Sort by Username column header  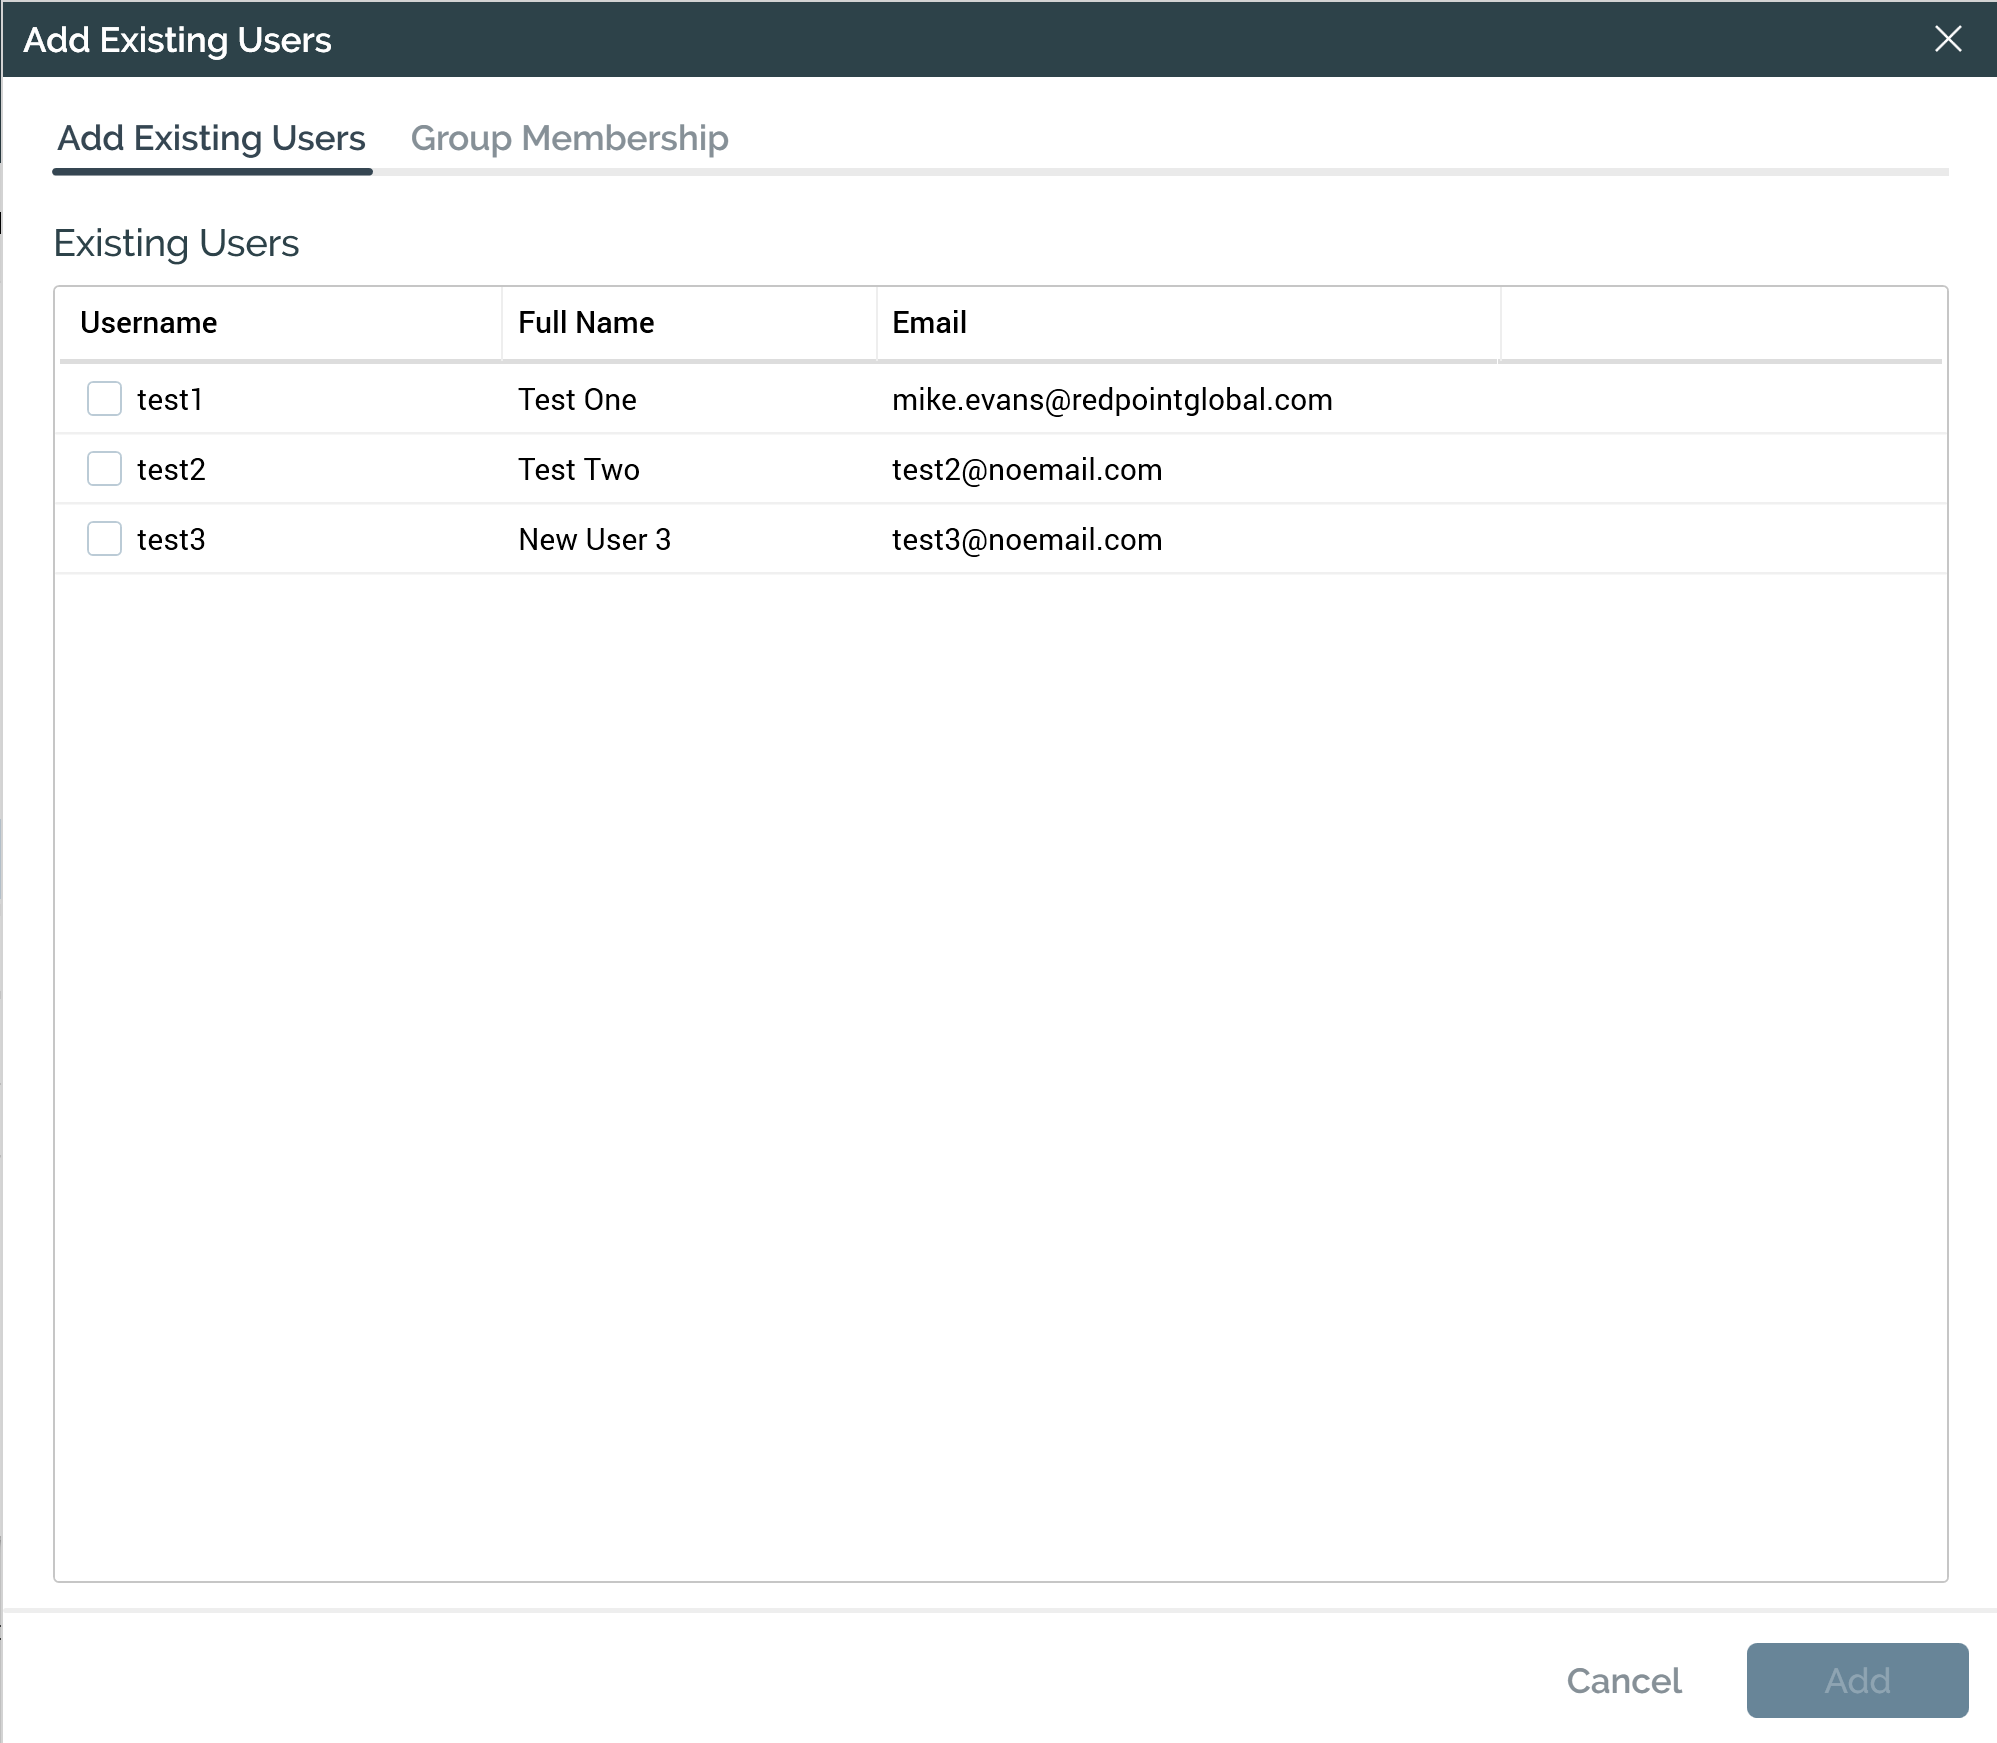[x=149, y=323]
